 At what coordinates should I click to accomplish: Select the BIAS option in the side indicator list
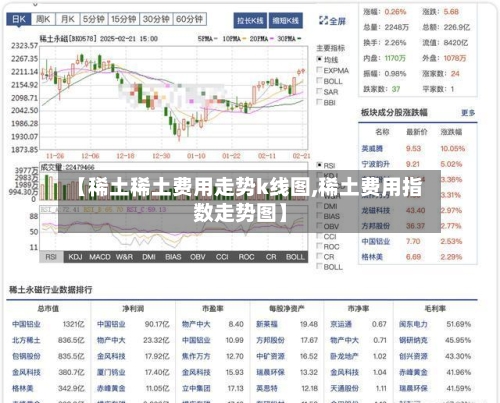click(328, 216)
